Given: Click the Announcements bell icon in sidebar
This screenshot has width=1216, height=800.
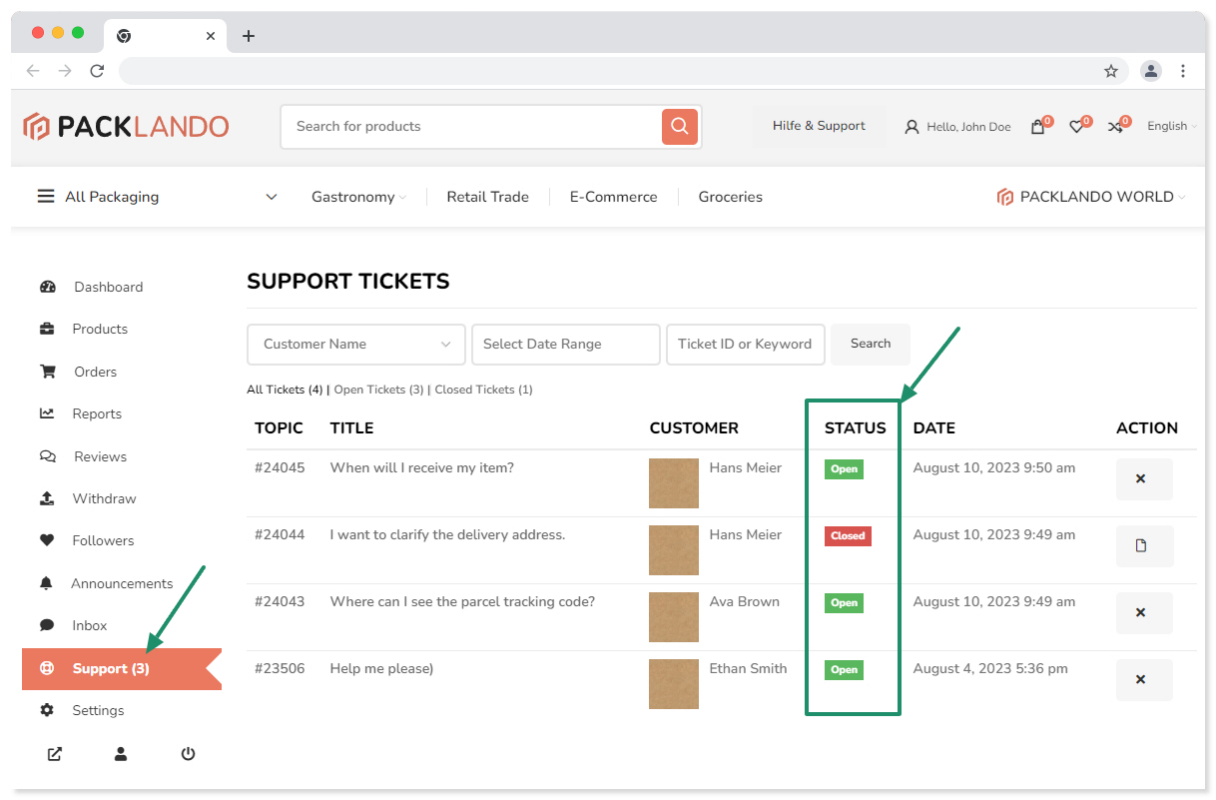Looking at the screenshot, I should [47, 583].
